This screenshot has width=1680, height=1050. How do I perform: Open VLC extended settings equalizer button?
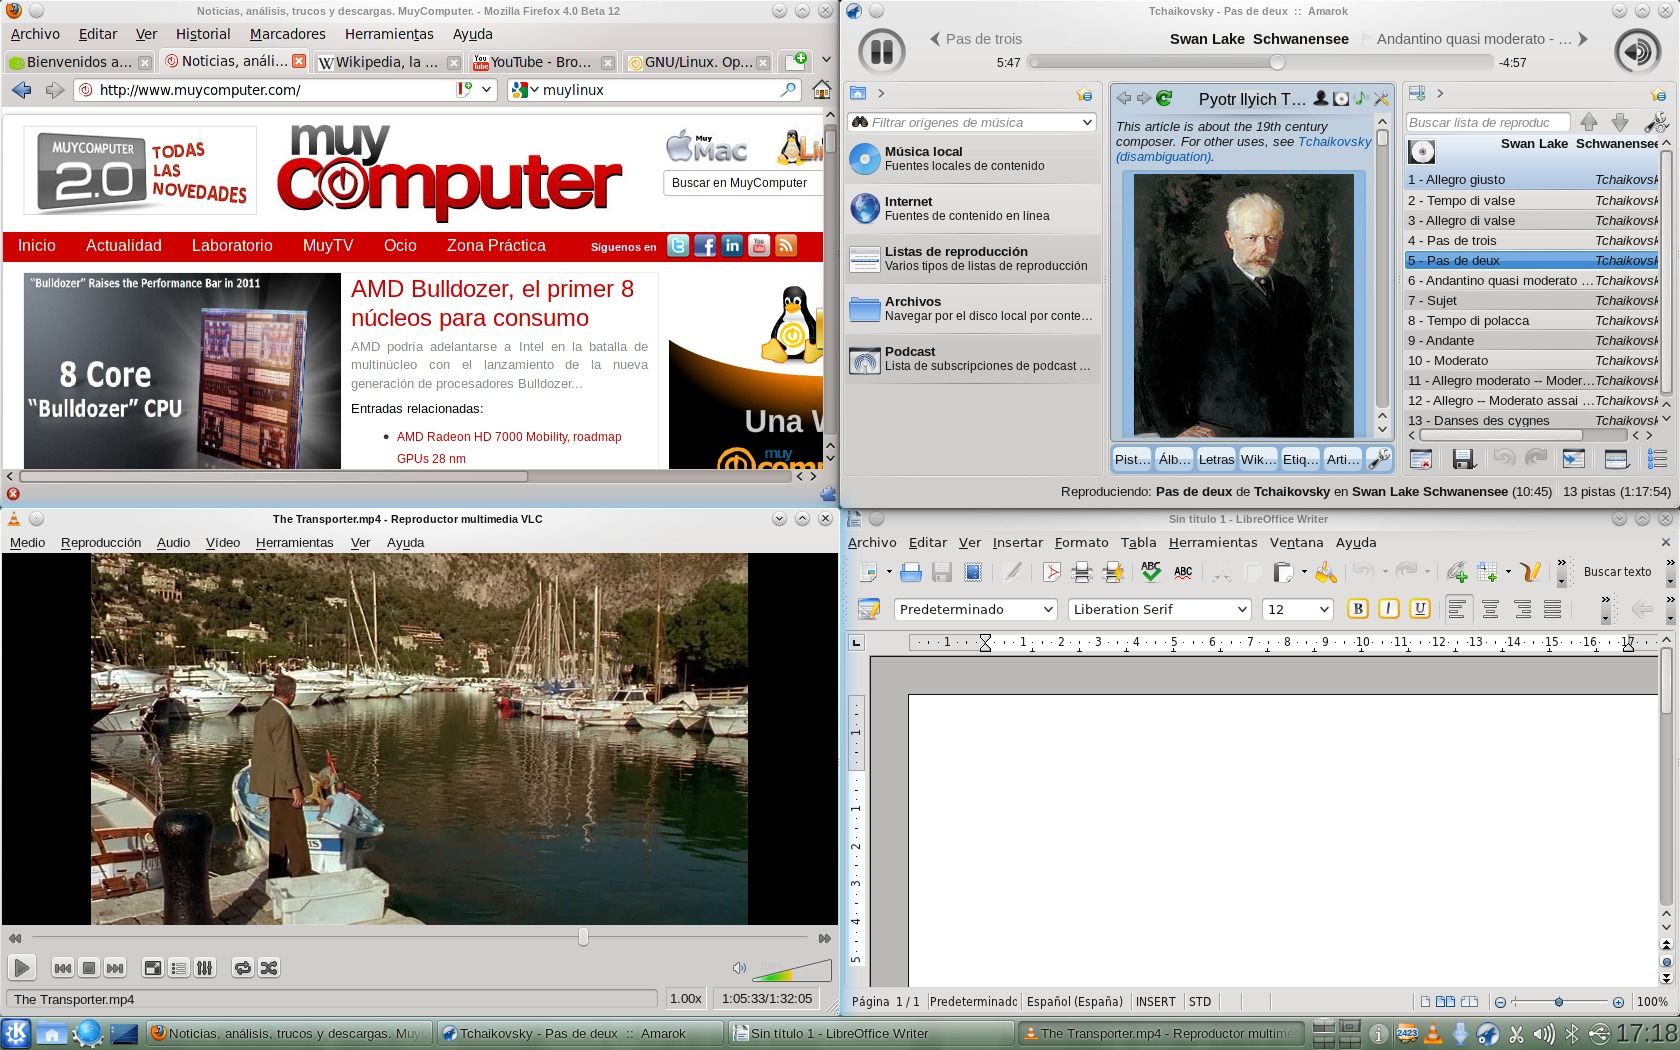(x=205, y=968)
